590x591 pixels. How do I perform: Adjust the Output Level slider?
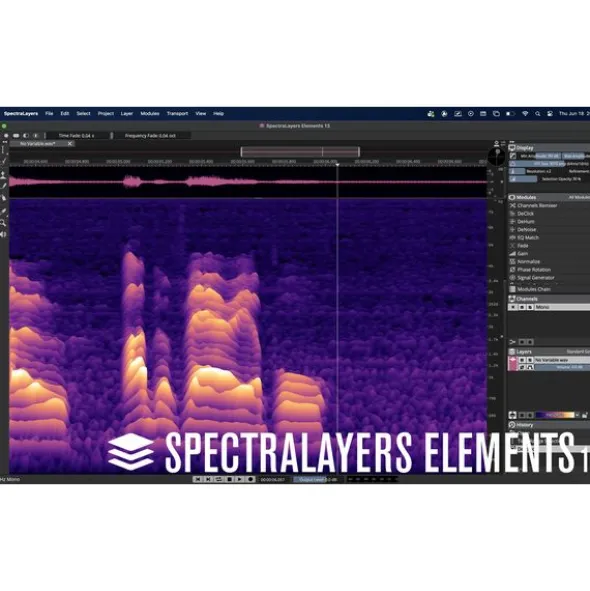[x=317, y=479]
